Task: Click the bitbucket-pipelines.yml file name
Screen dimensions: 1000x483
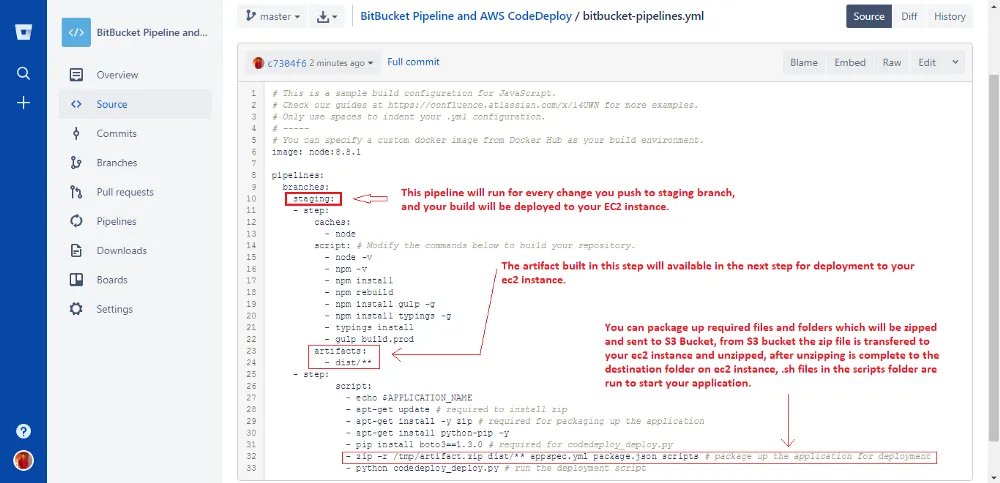Action: coord(643,17)
